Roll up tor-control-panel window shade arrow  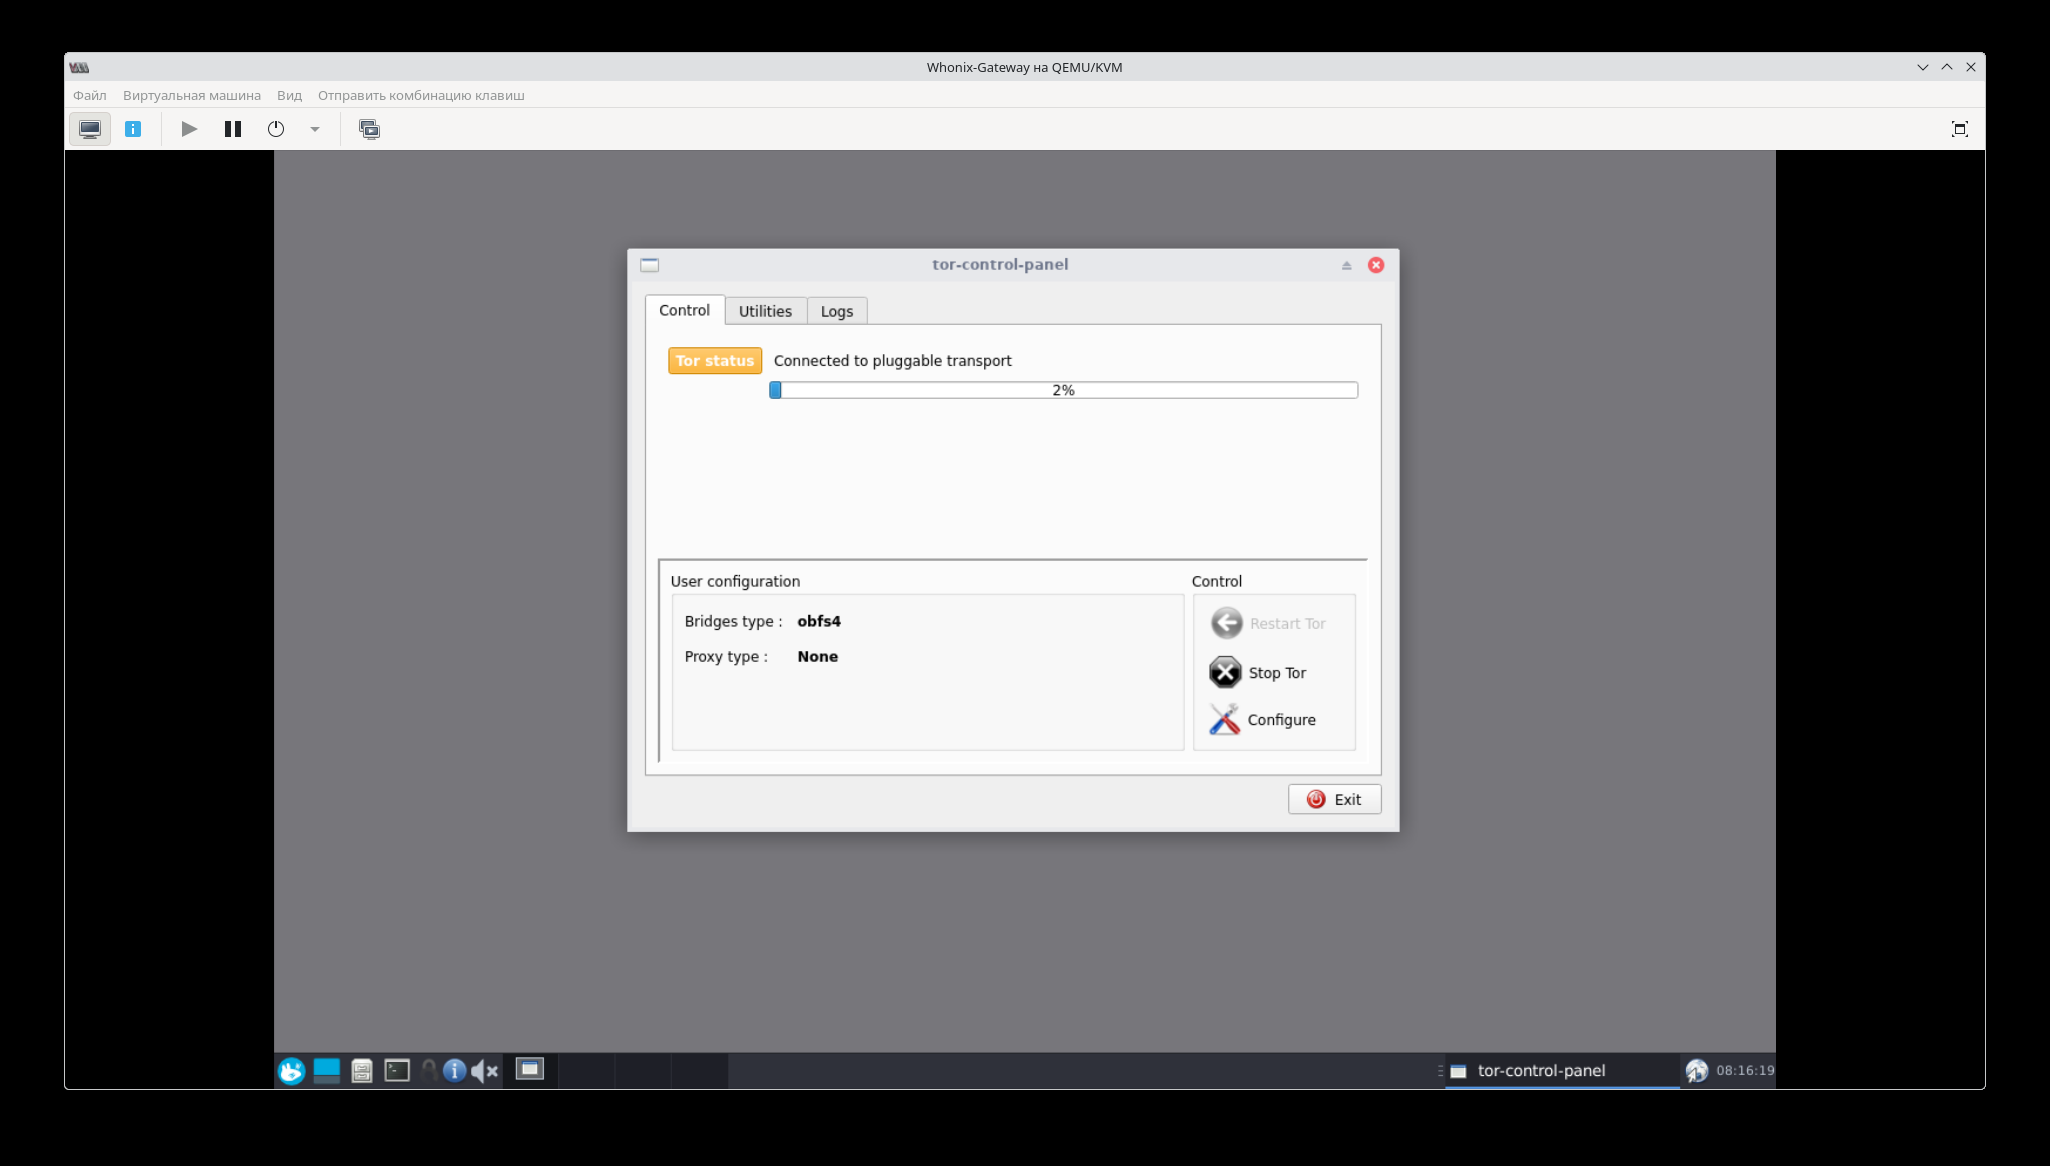pos(1346,265)
